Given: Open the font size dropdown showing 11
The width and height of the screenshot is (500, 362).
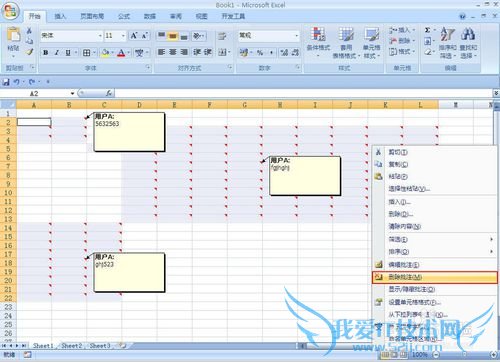Looking at the screenshot, I should [123, 36].
